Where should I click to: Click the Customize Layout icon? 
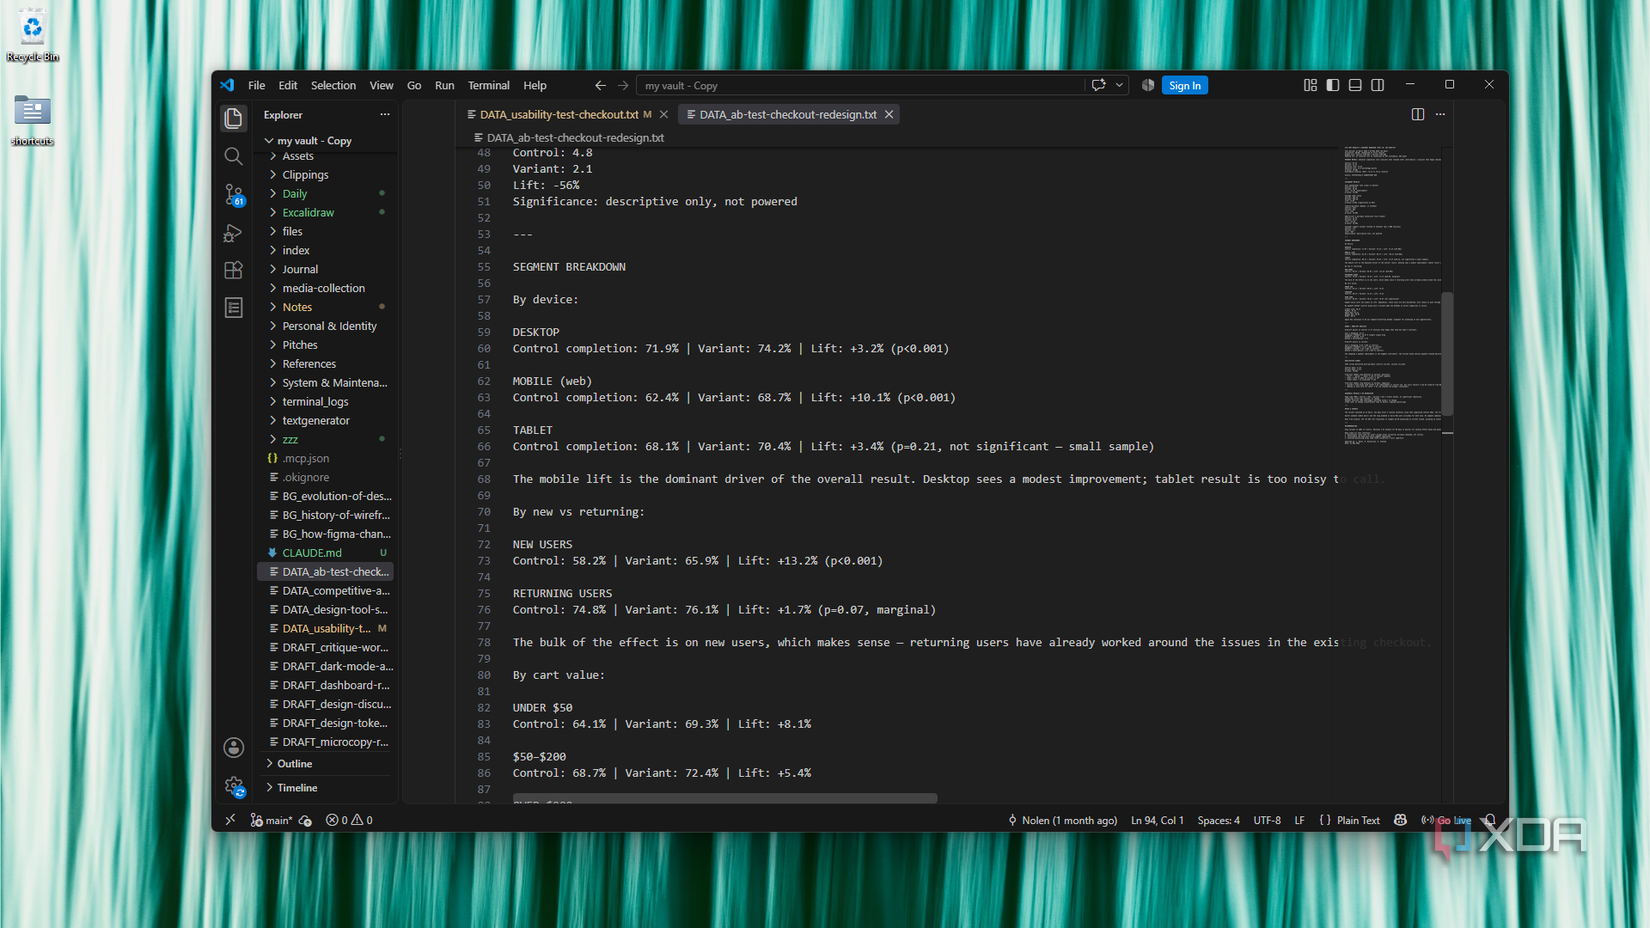1310,85
